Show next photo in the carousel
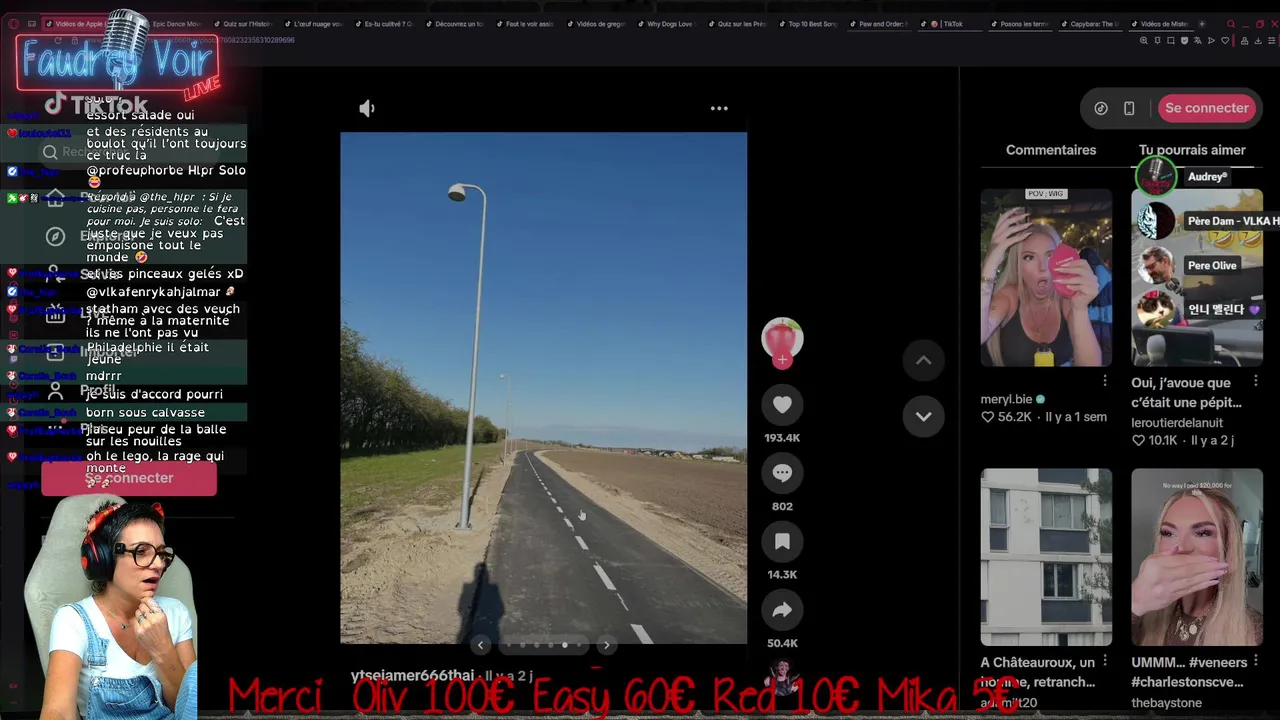The image size is (1280, 720). pos(606,645)
